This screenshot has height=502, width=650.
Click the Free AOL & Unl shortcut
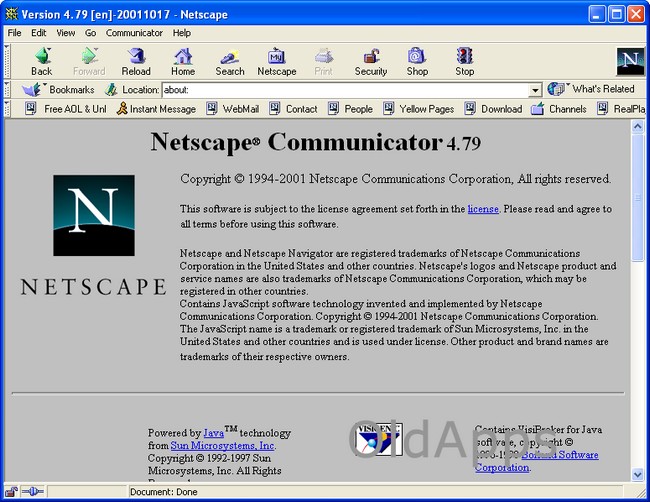(65, 109)
